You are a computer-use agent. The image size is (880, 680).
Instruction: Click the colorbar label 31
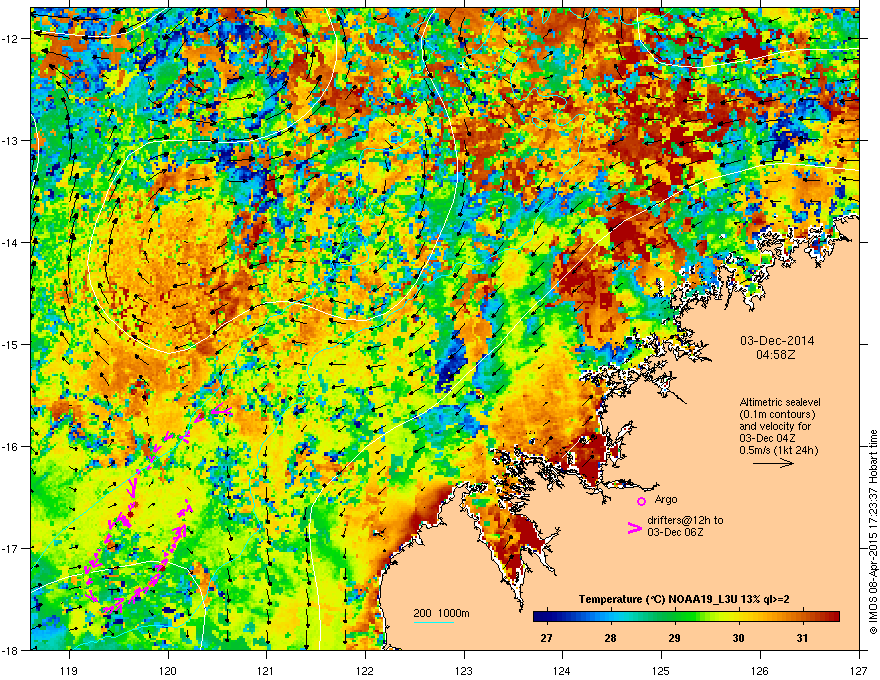click(x=803, y=638)
